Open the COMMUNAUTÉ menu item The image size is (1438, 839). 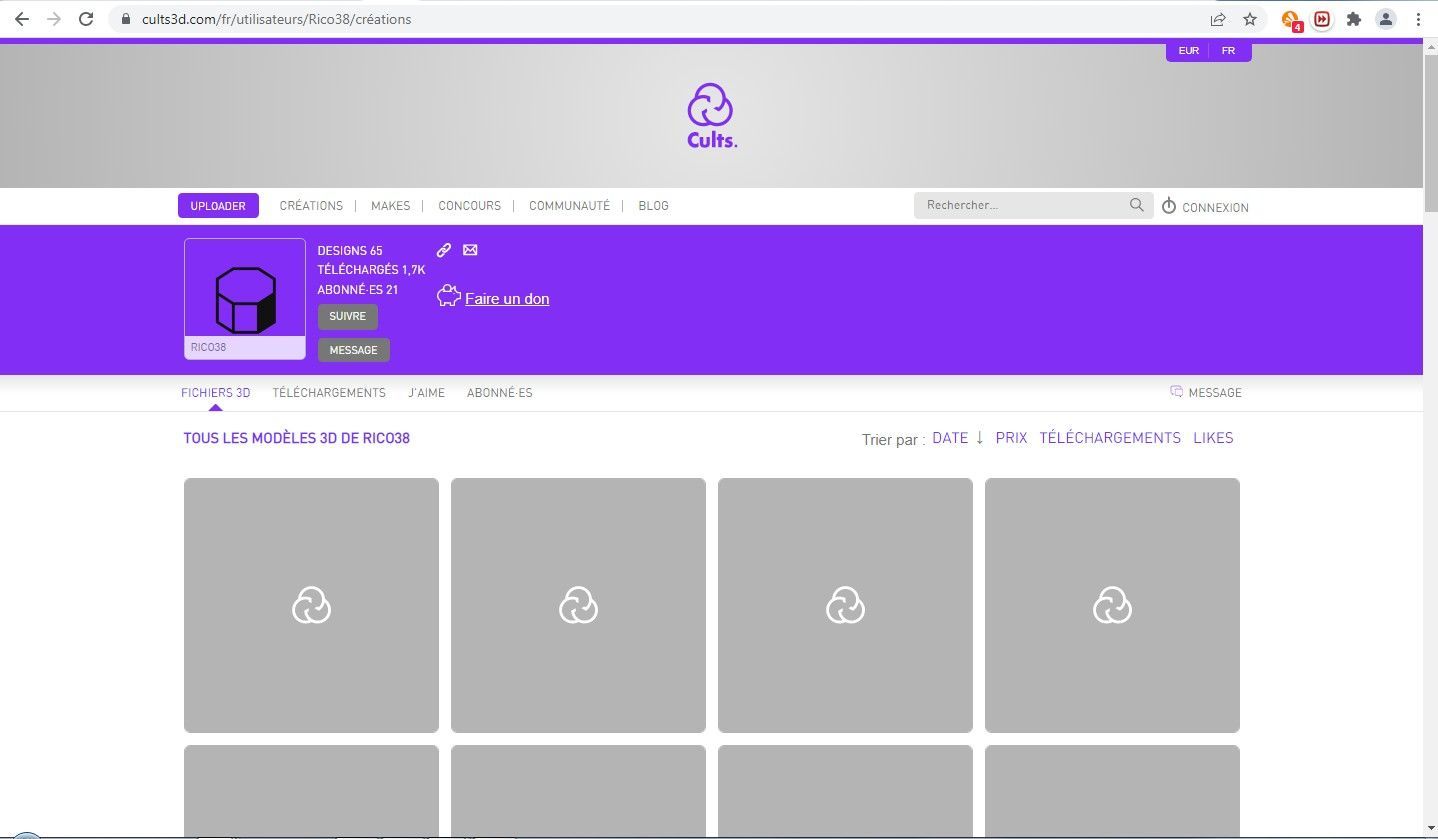(569, 206)
